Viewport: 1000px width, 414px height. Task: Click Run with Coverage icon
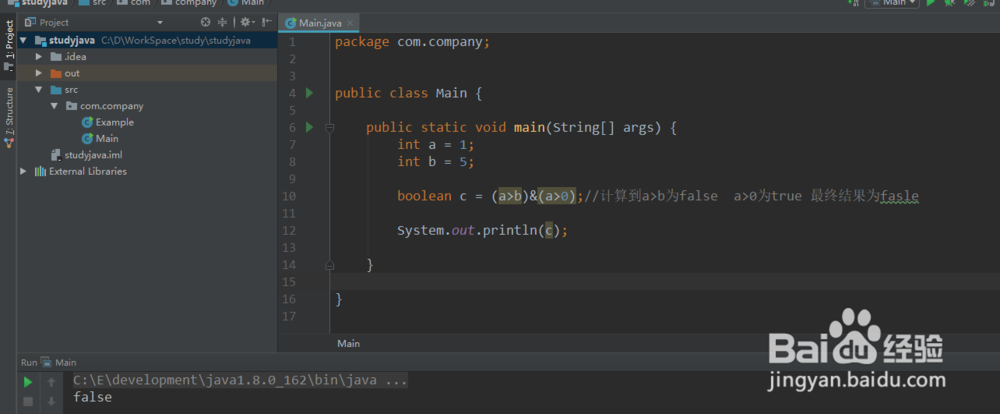tap(969, 3)
